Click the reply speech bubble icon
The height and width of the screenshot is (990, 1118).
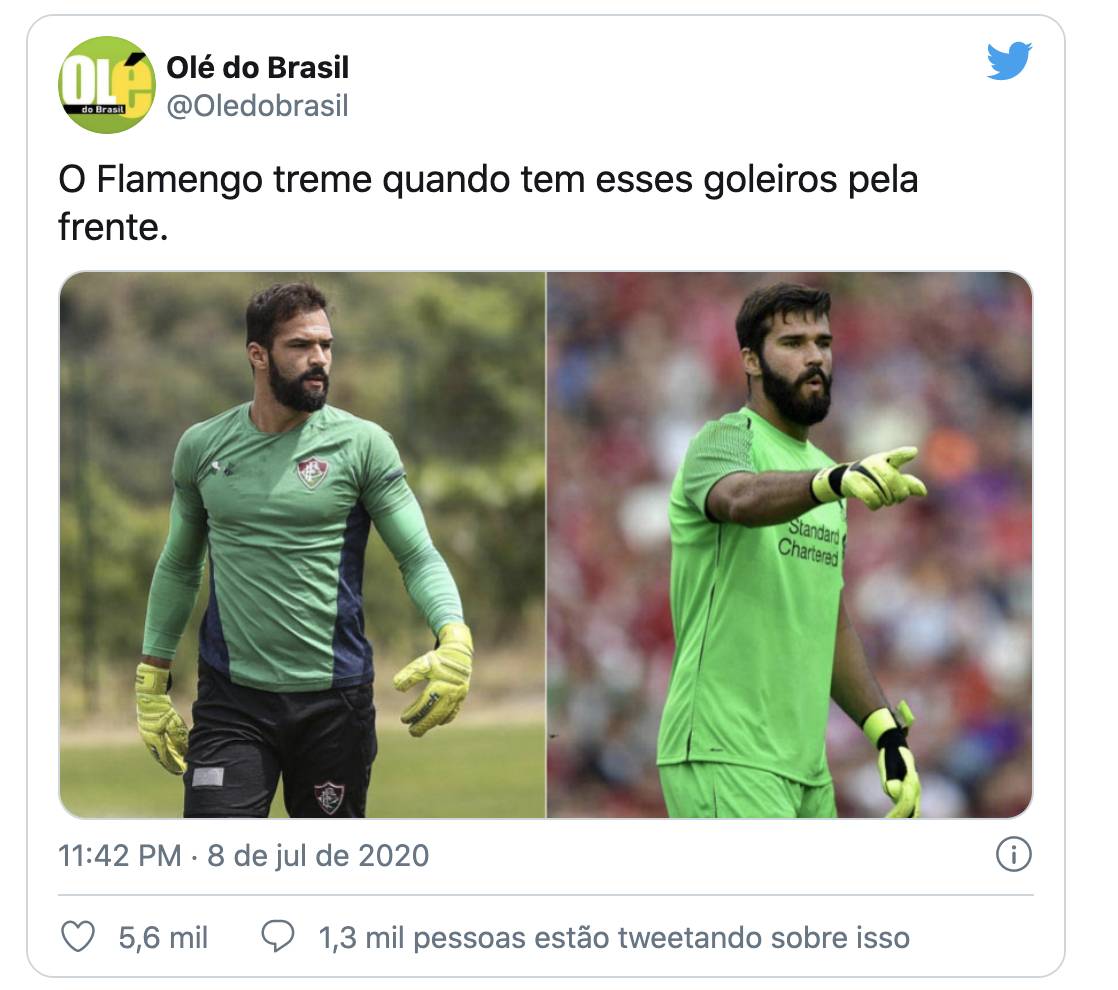[277, 937]
